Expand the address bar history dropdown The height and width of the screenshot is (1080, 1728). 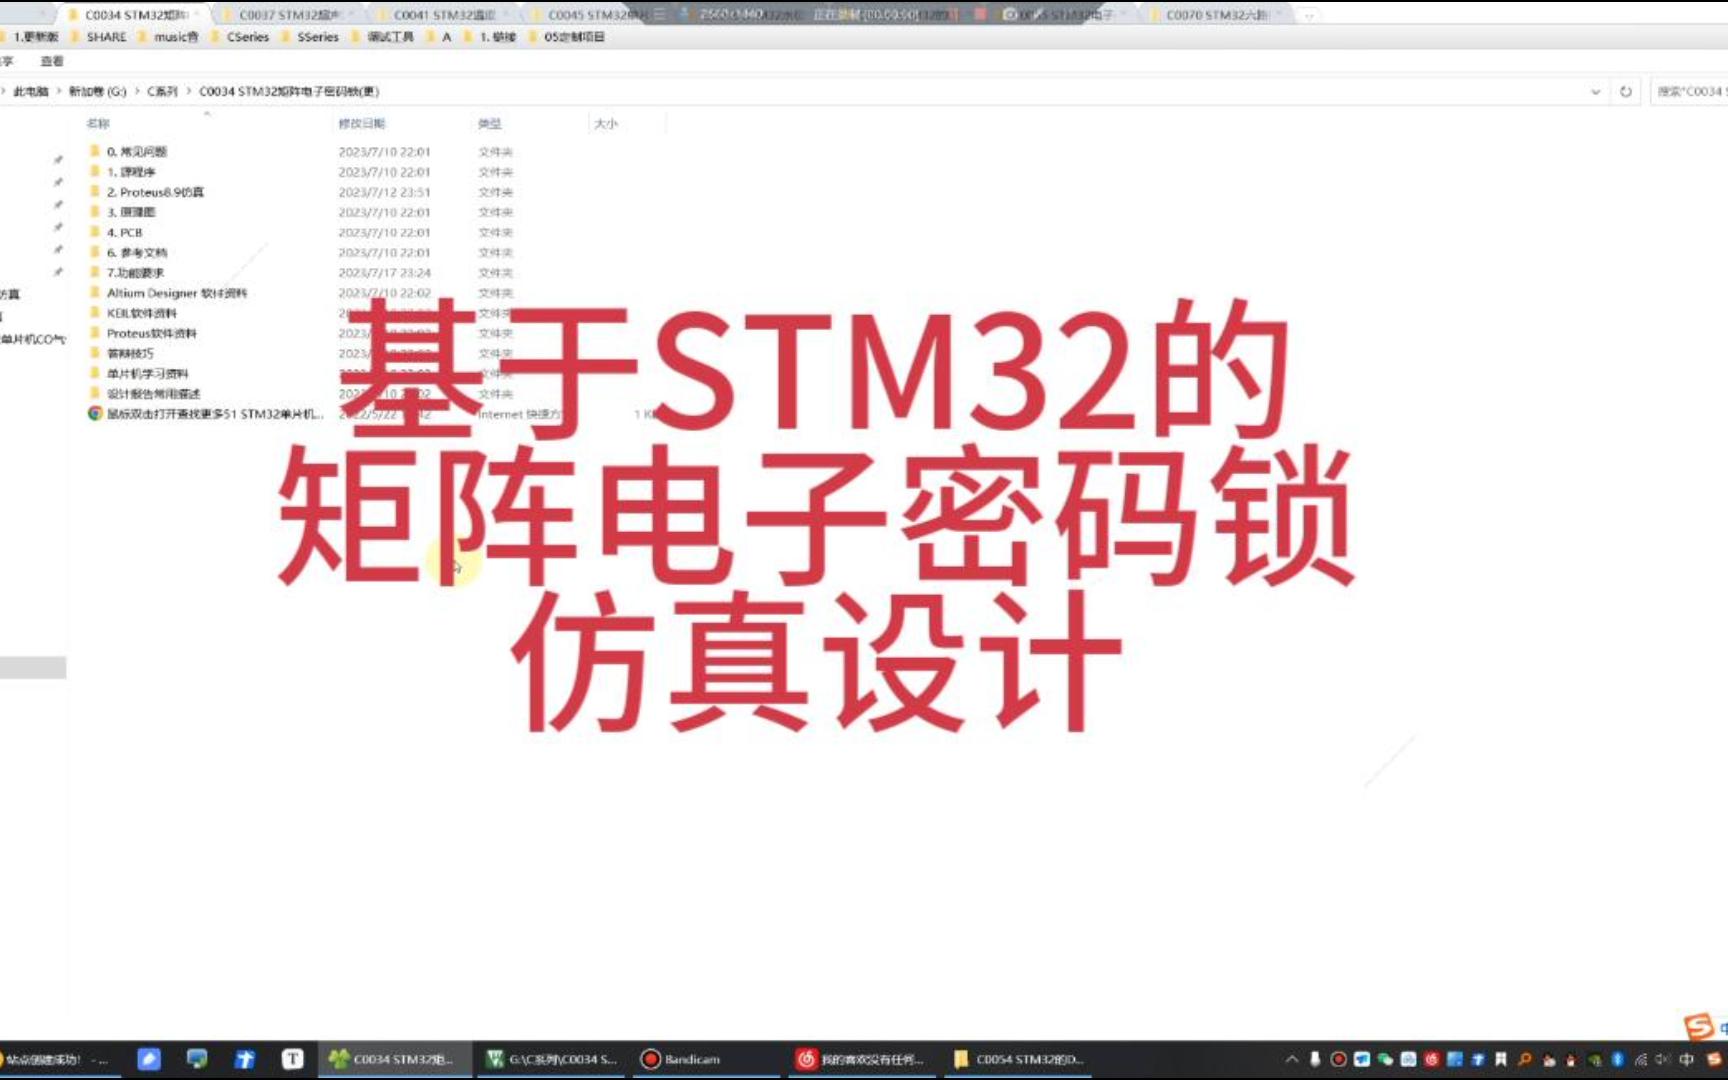click(x=1595, y=91)
